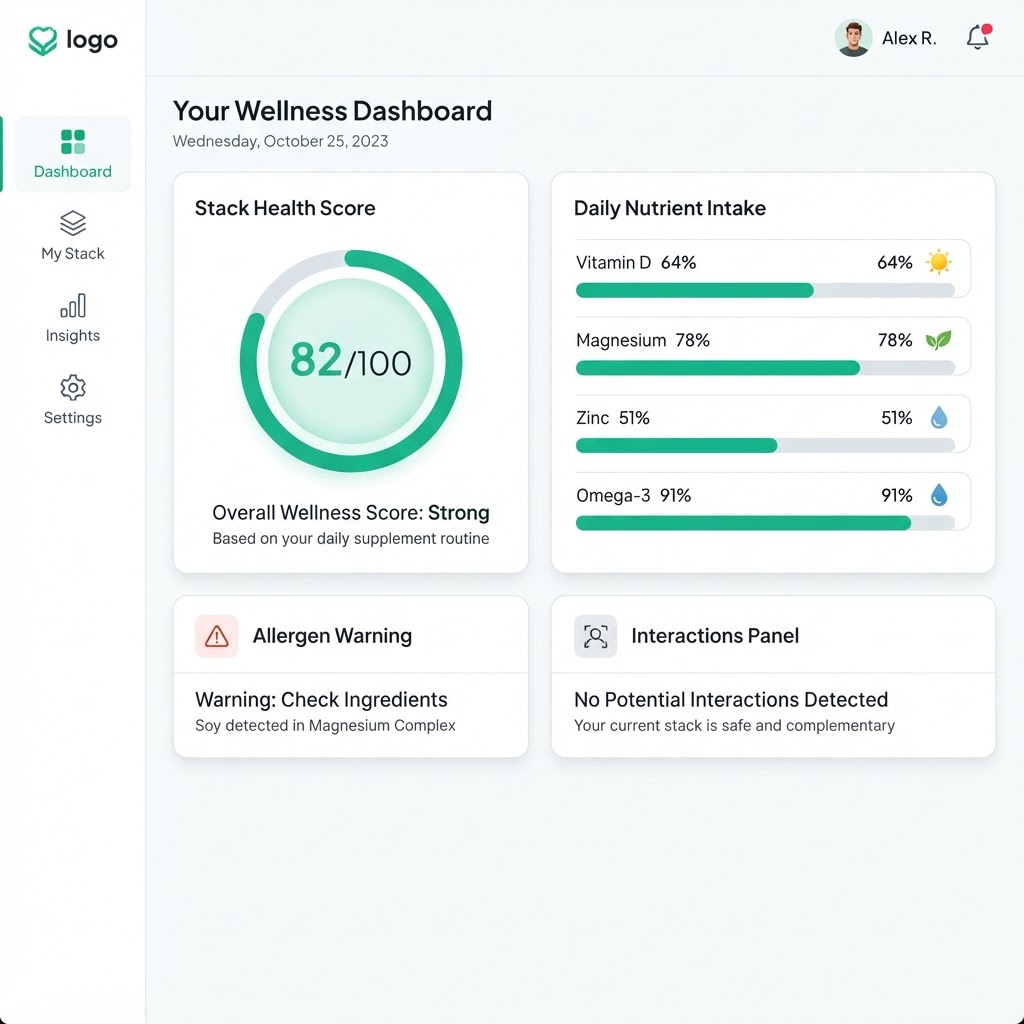Open the Insights bar chart icon
1024x1024 pixels.
pyautogui.click(x=73, y=305)
